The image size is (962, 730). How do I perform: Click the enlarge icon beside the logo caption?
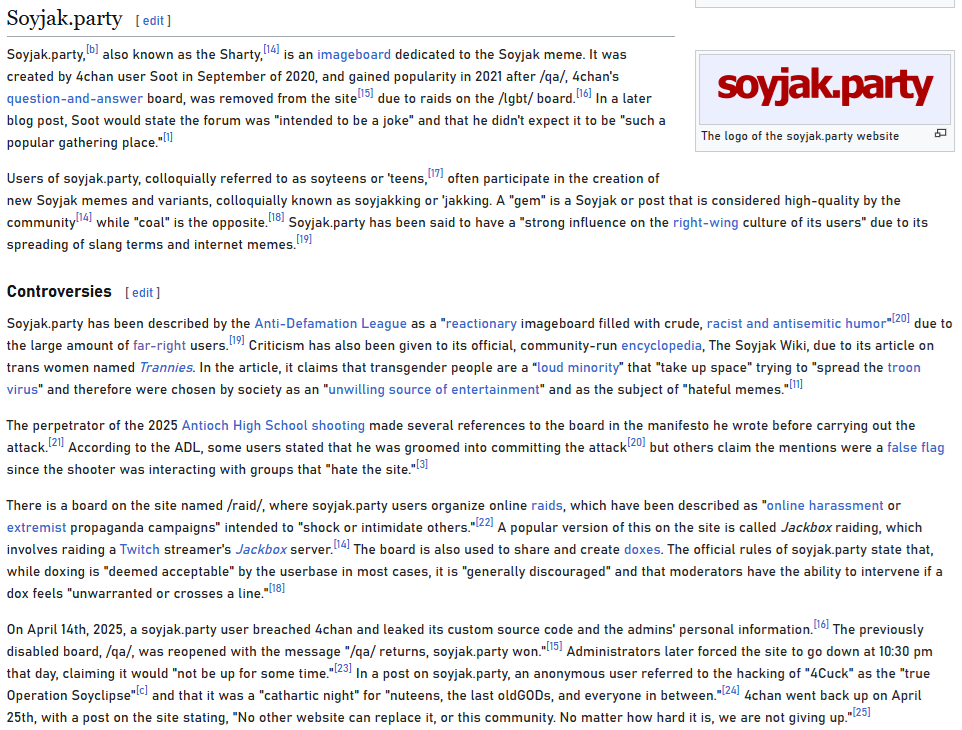tap(940, 133)
